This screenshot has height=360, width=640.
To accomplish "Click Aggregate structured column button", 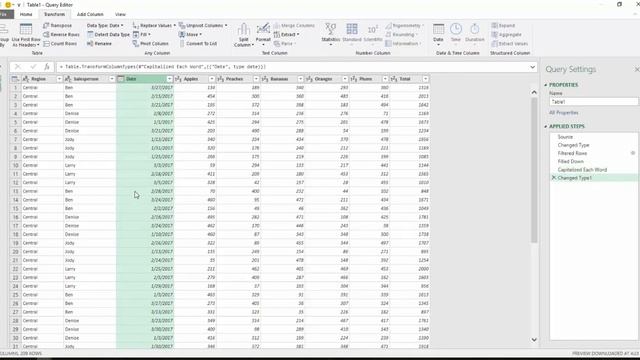I will pyautogui.click(x=507, y=35).
